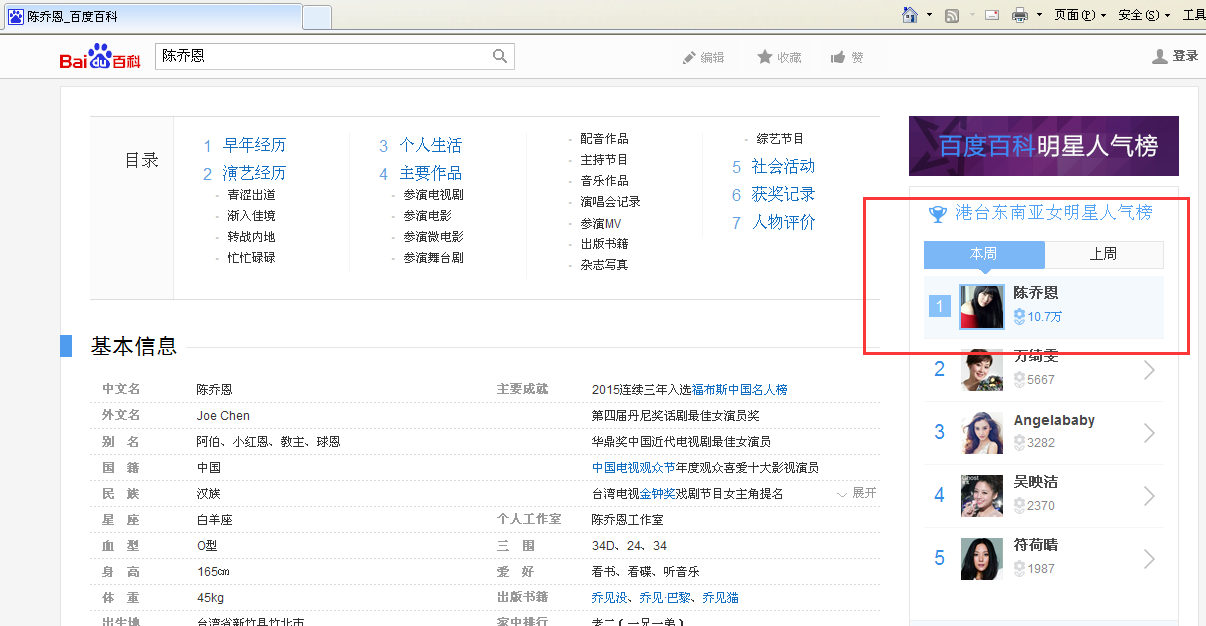Open 演唱会记录 subsection link
Screen dimensions: 1206x626
[611, 202]
